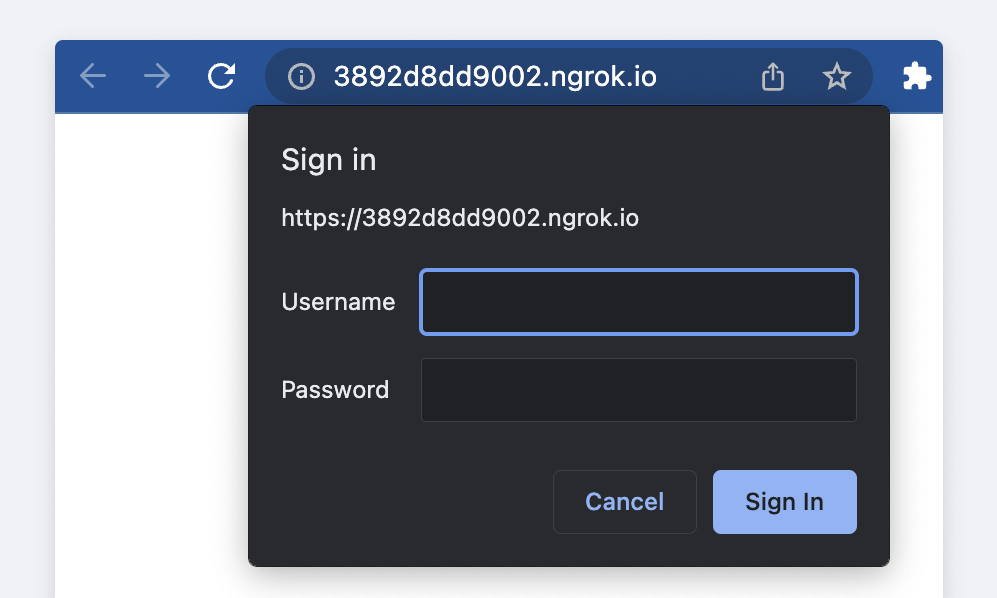Click the "Sign in" dialog heading
The width and height of the screenshot is (997, 598).
[x=329, y=160]
